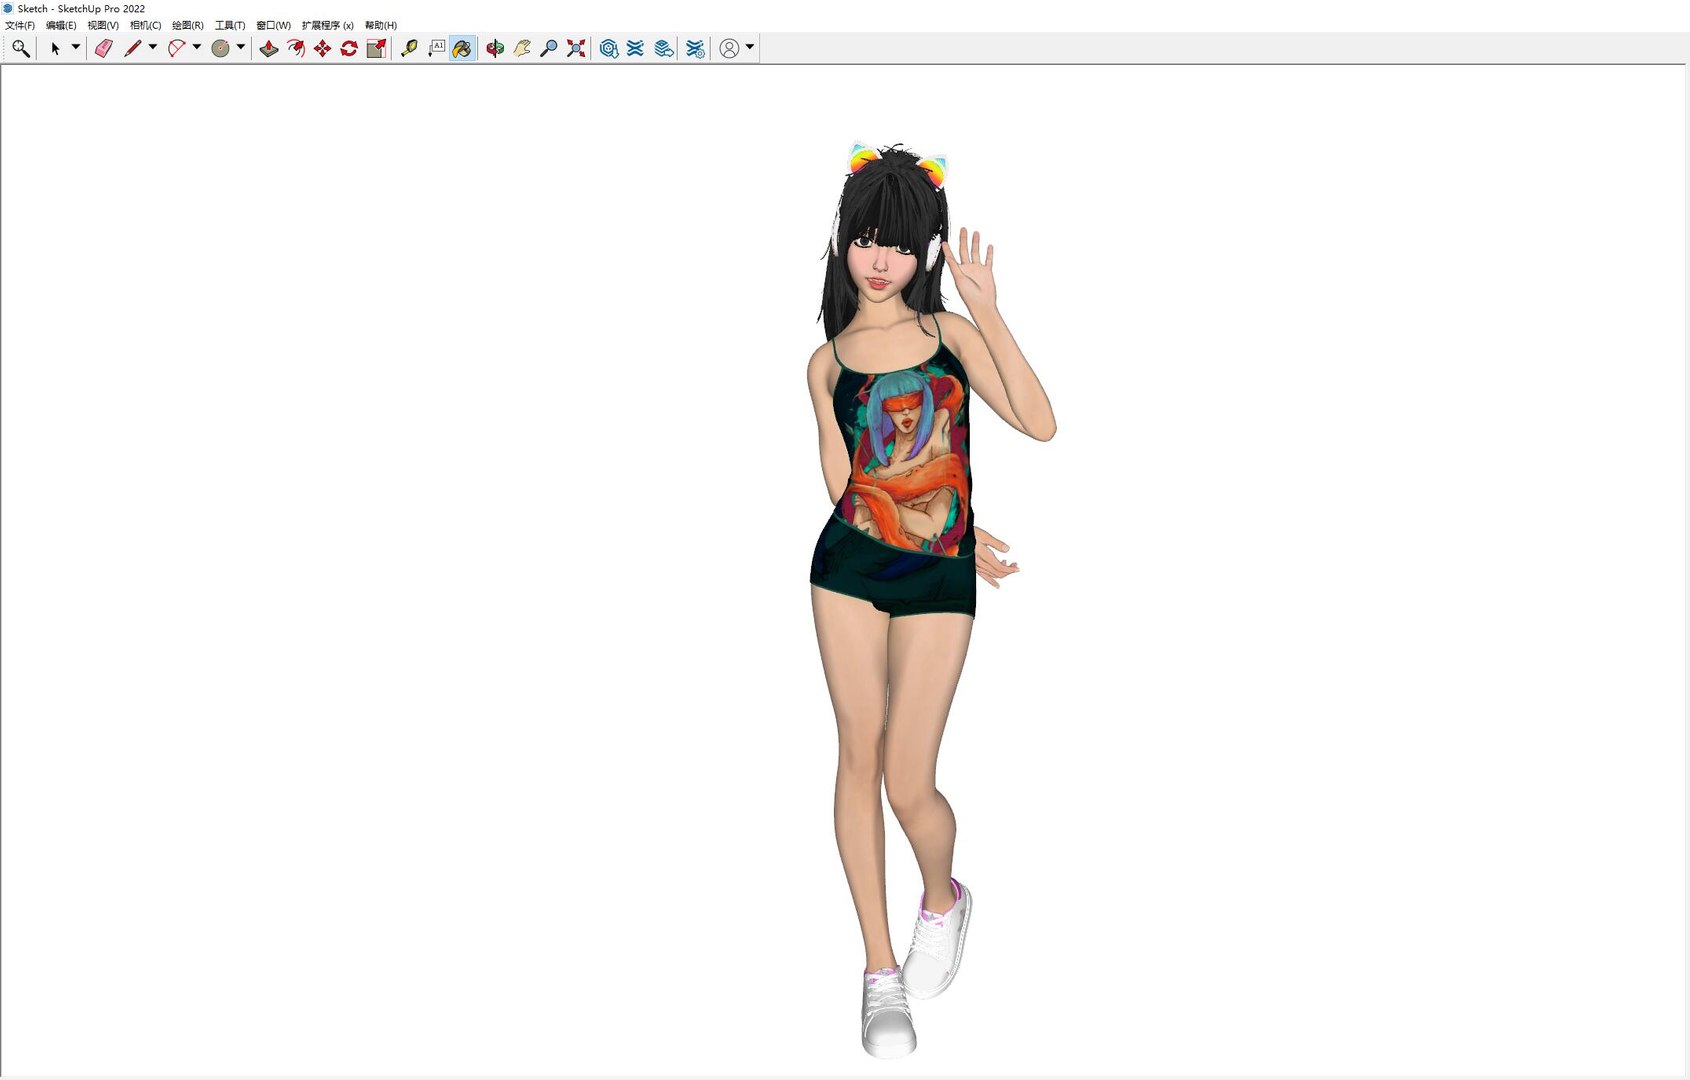Activate the Arc tool
Viewport: 1690px width, 1080px height.
pyautogui.click(x=176, y=48)
